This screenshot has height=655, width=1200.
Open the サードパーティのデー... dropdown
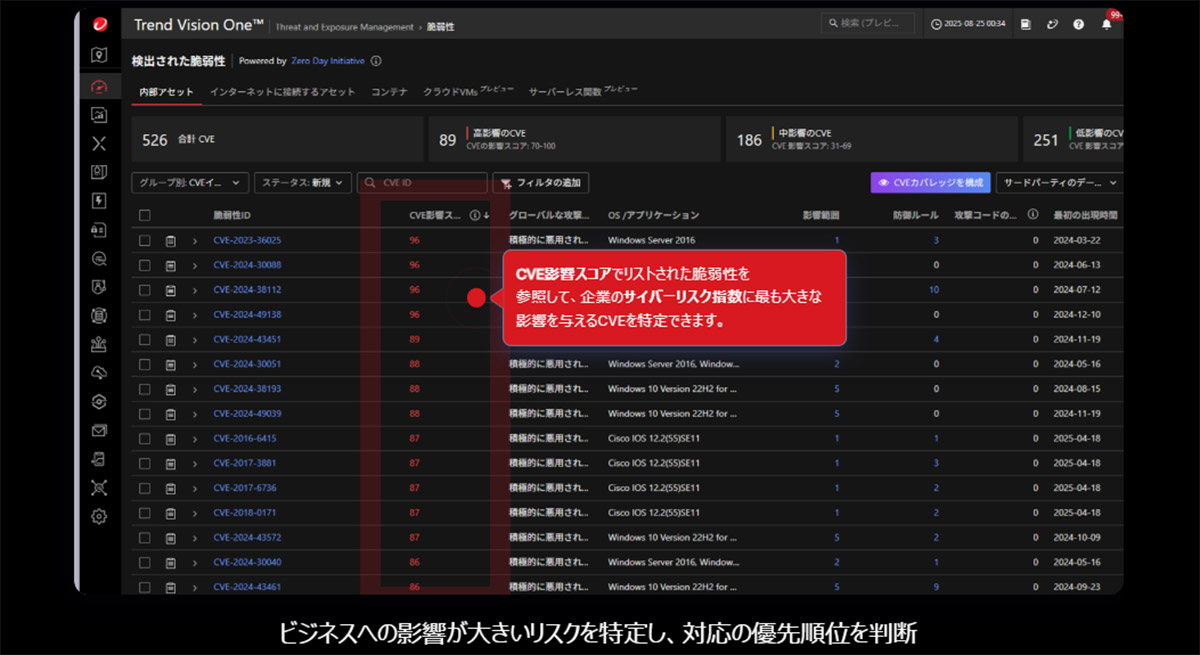tap(1059, 183)
